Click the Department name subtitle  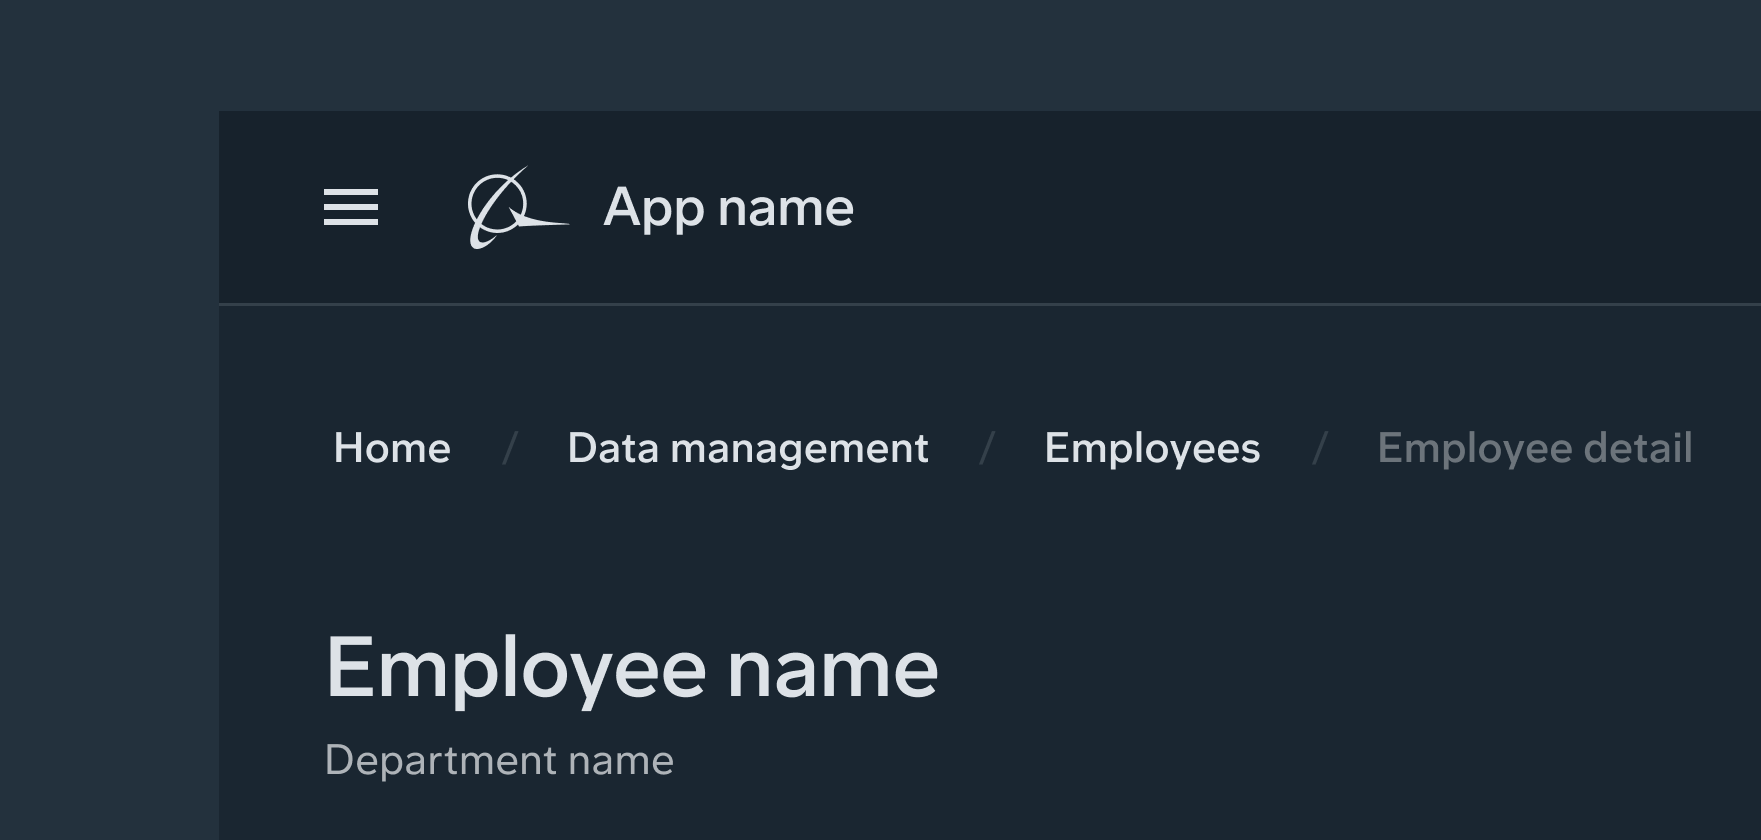pos(499,760)
